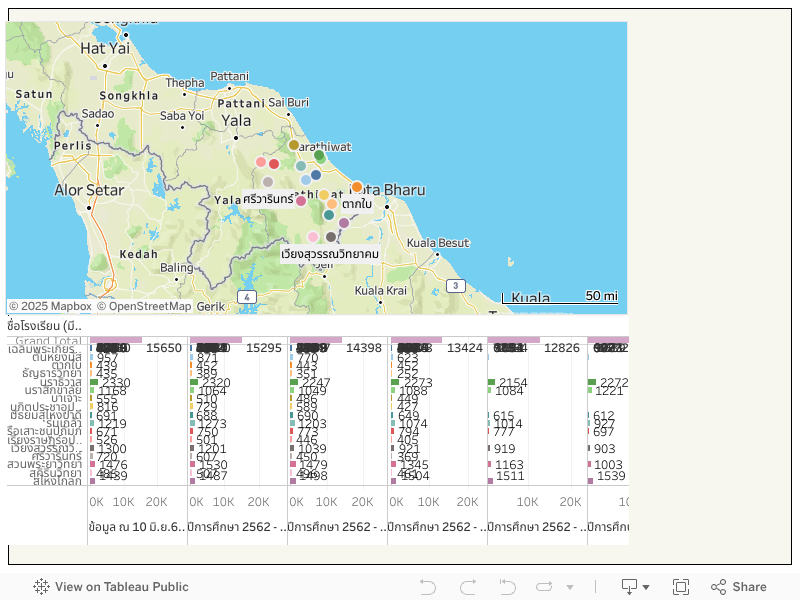Click the ชื่อโรงเรียน field header
This screenshot has width=800, height=600.
44,326
